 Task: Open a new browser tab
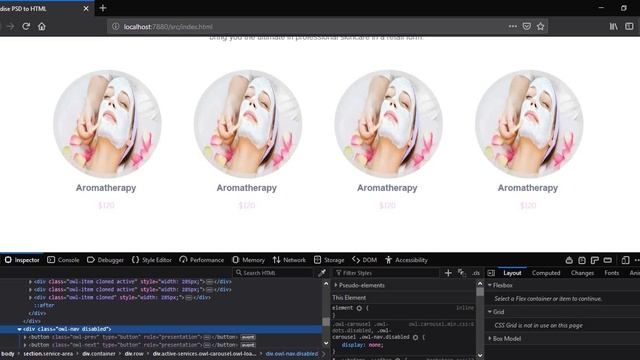click(x=102, y=8)
